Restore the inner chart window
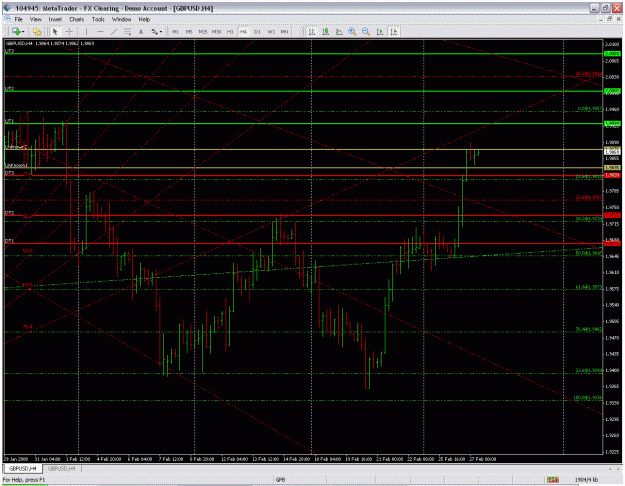This screenshot has width=625, height=486. [609, 19]
